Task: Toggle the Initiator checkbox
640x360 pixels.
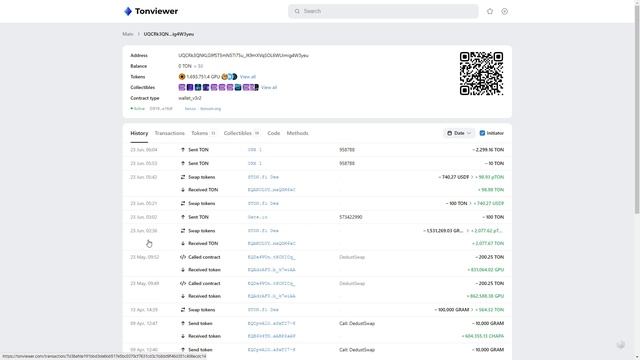Action: 482,133
